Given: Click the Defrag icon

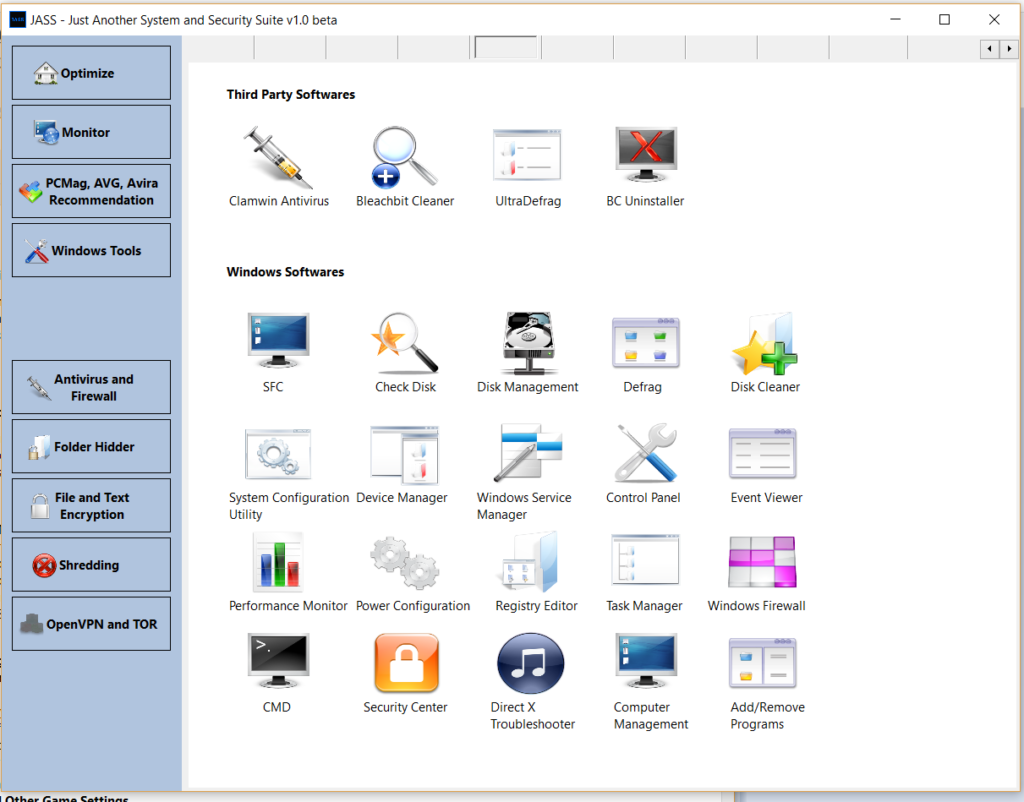Looking at the screenshot, I should pyautogui.click(x=645, y=343).
